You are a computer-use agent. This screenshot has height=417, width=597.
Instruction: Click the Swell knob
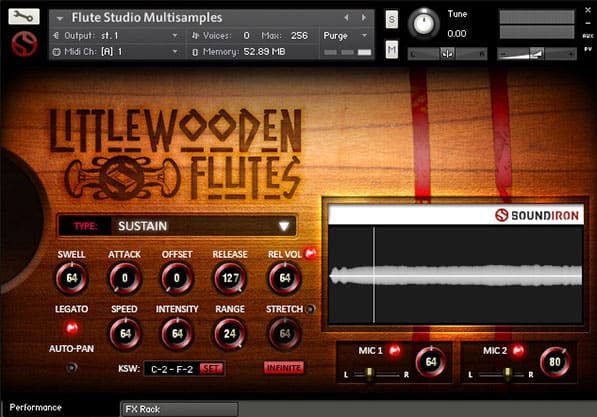[x=72, y=278]
